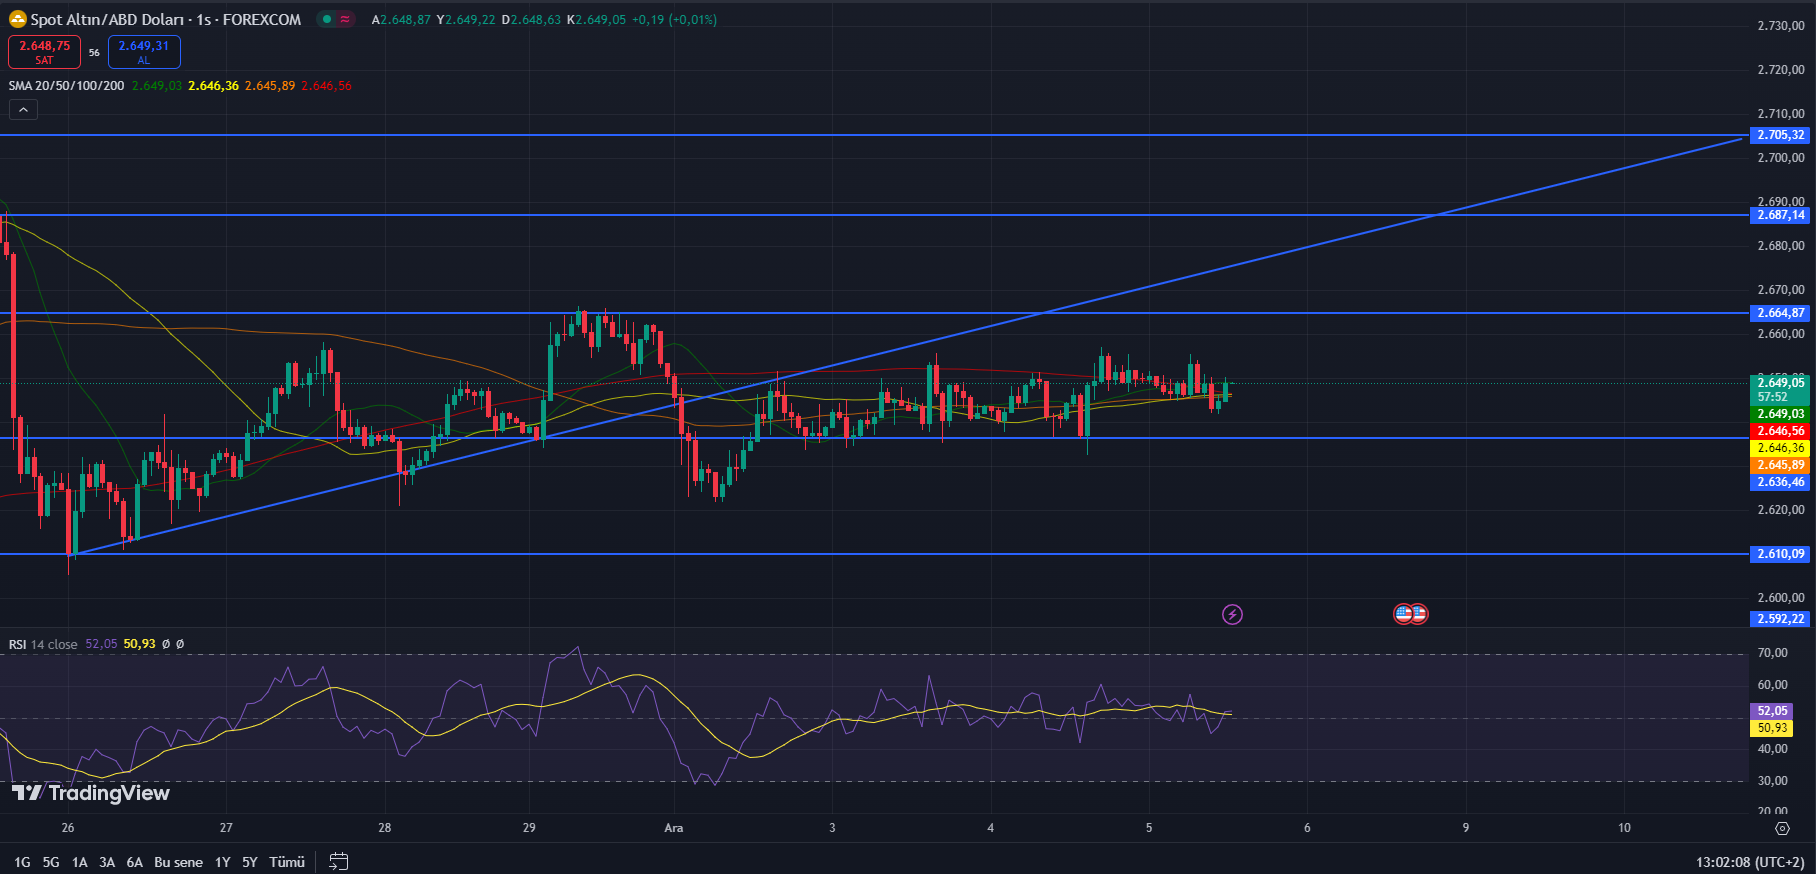
Task: Open the timezone menu at 13:02:08 (UTC+2)
Action: pyautogui.click(x=1750, y=862)
